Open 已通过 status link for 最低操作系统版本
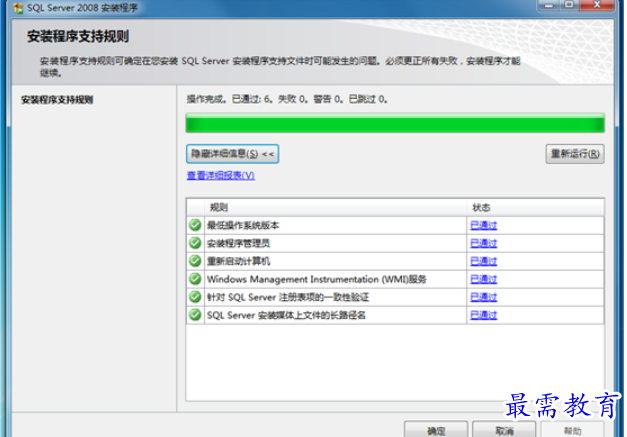627x437 pixels. tap(483, 225)
